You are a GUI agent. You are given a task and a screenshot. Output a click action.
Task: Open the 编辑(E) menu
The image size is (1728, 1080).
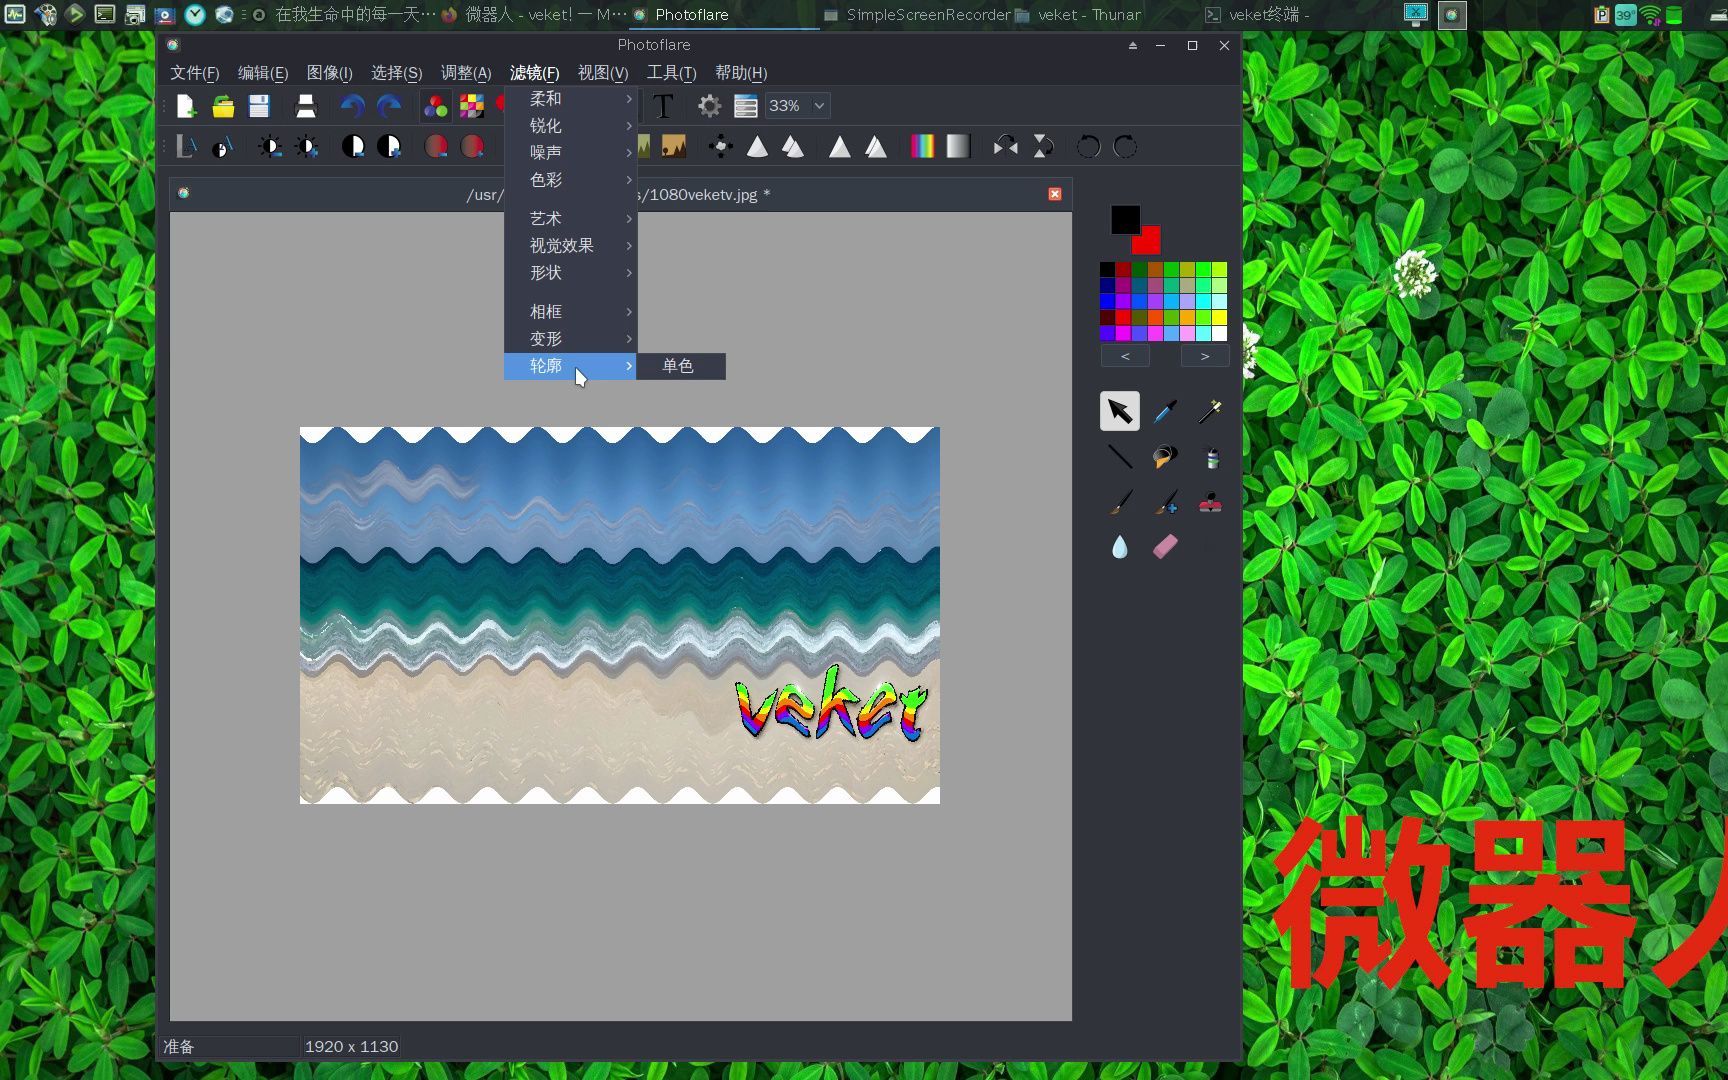263,73
